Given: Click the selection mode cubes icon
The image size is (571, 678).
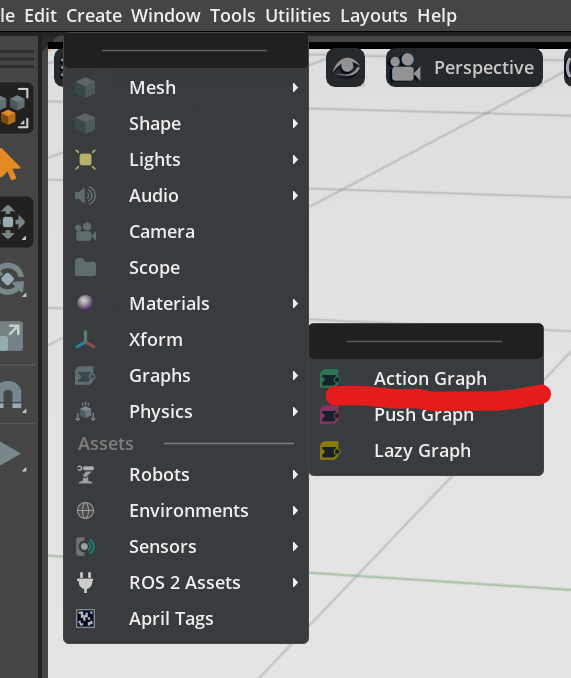Looking at the screenshot, I should pyautogui.click(x=15, y=108).
